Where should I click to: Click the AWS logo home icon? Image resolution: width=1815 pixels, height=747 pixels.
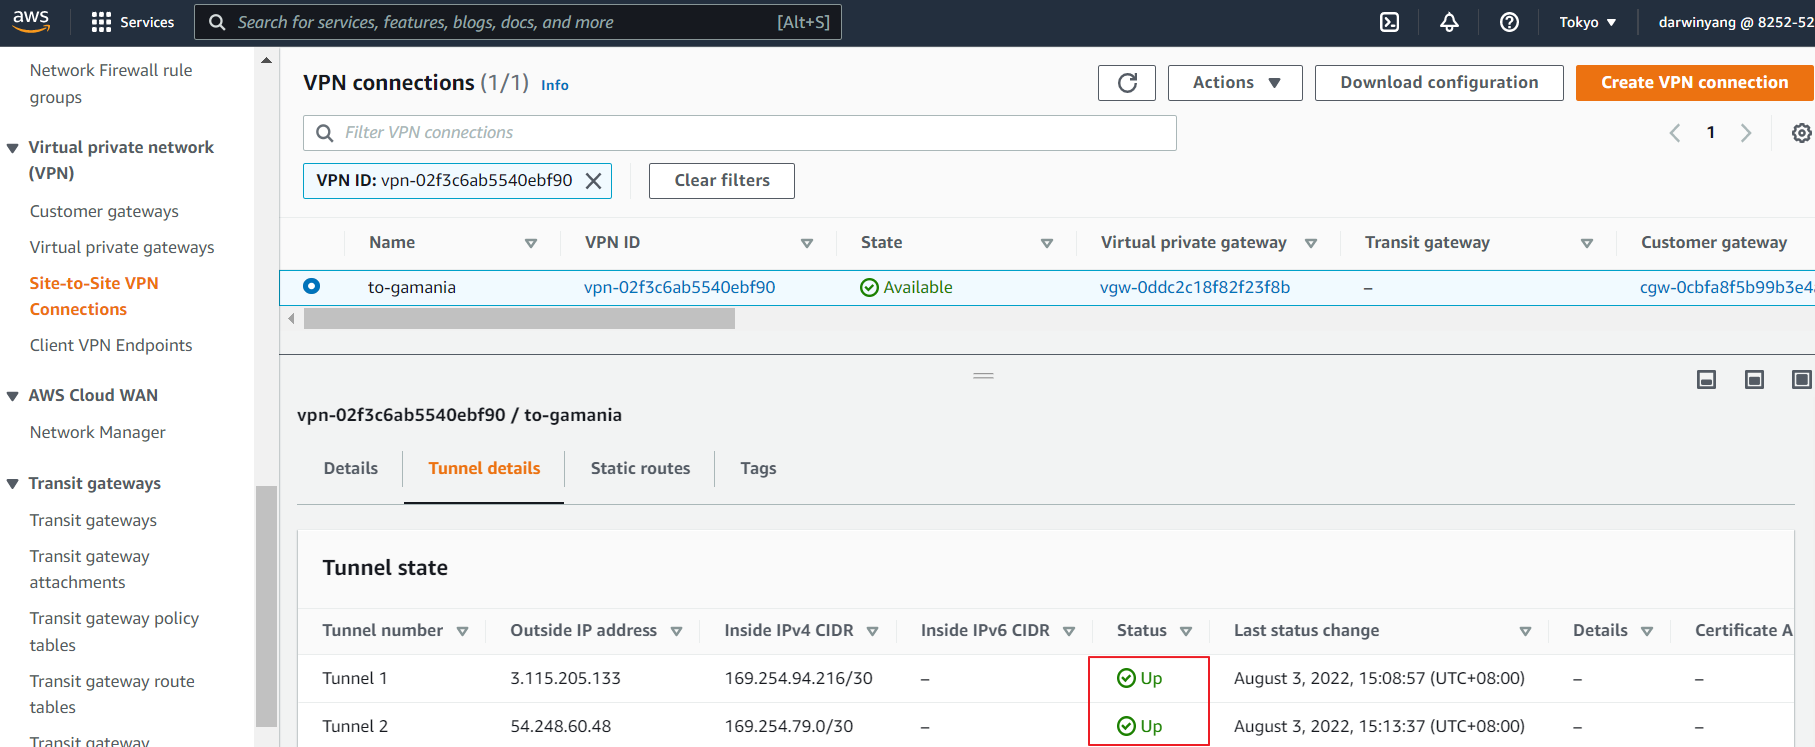(x=31, y=21)
